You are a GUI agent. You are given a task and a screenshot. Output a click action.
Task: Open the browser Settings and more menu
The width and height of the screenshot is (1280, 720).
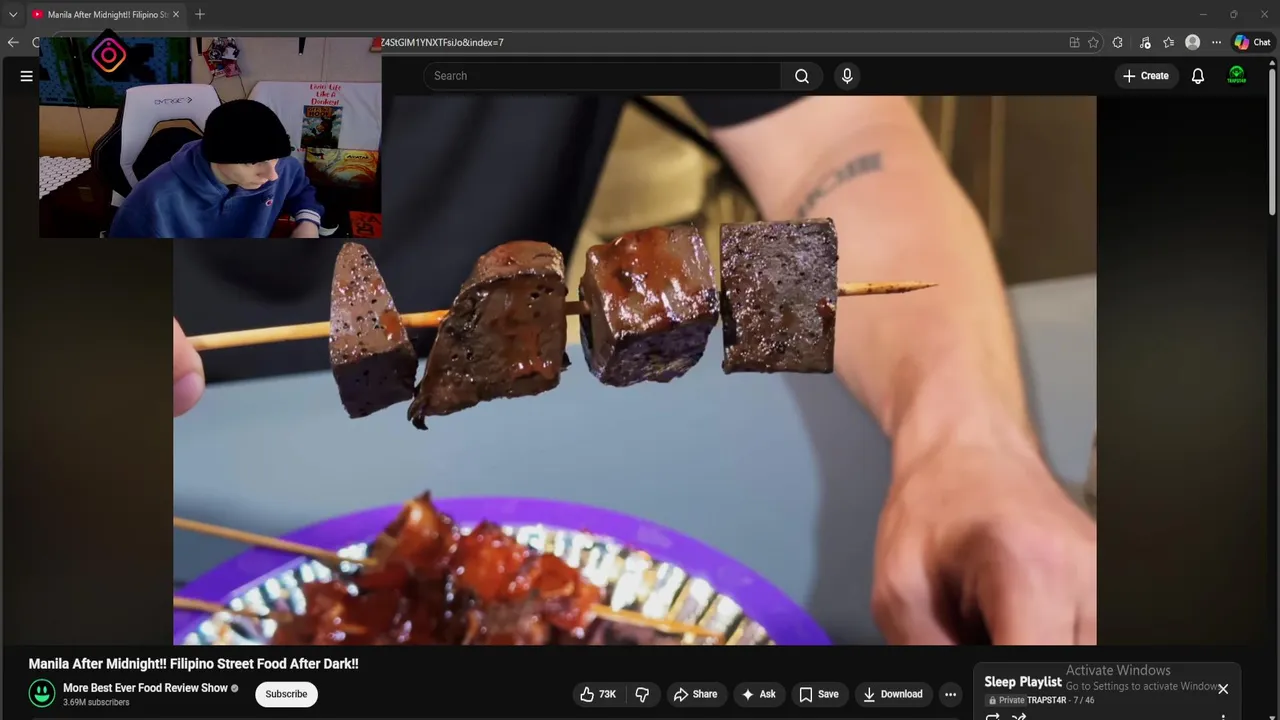(x=1216, y=42)
